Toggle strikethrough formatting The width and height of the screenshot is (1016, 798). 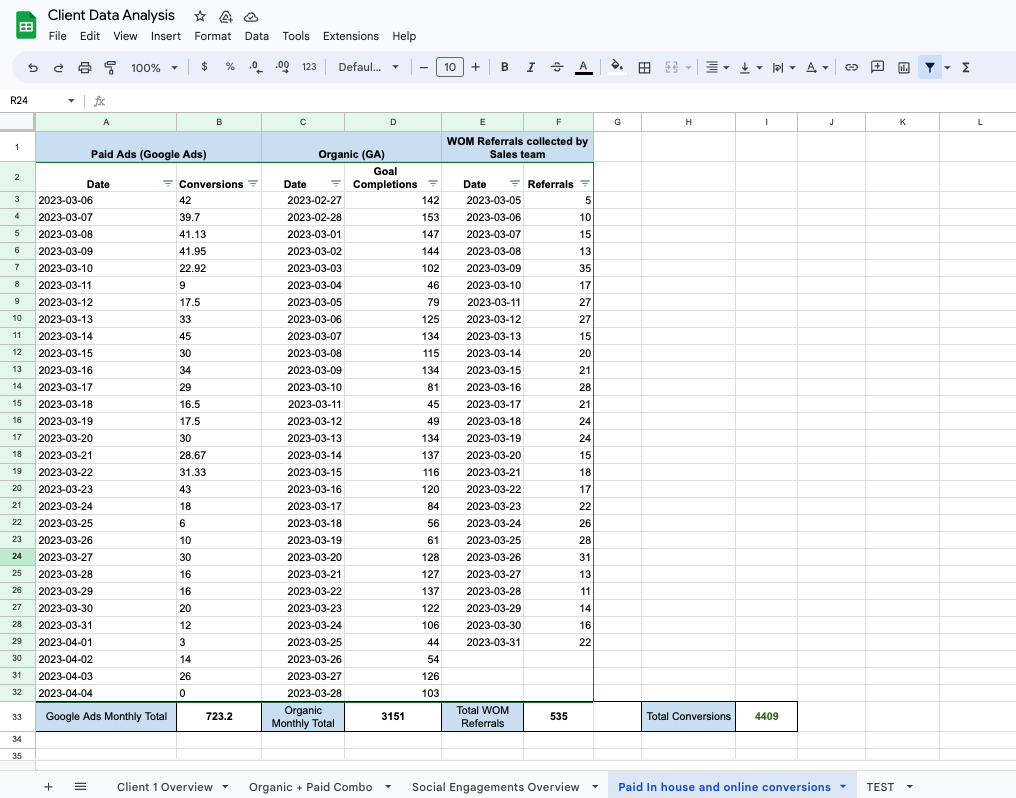pos(557,67)
